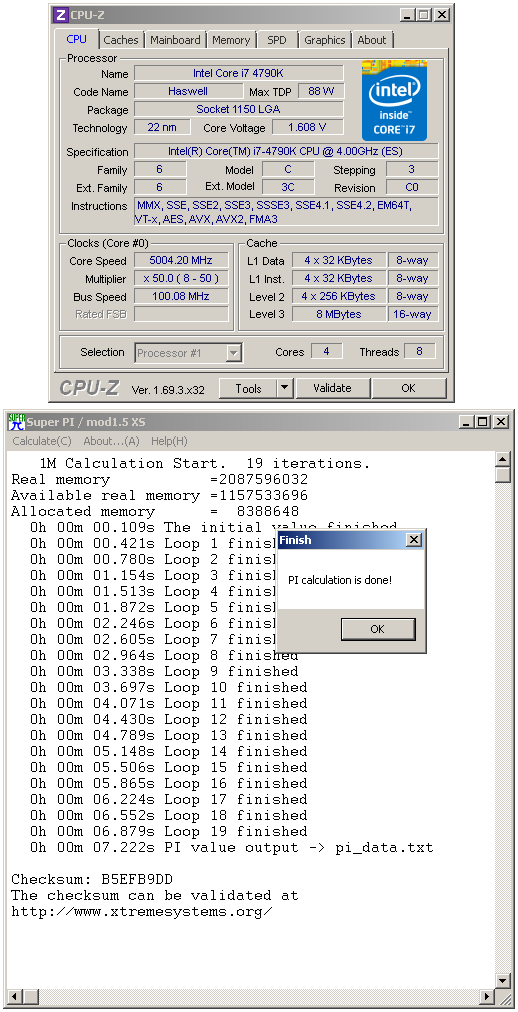The width and height of the screenshot is (518, 1012).
Task: Open the Calculate(C) menu
Action: coord(42,441)
